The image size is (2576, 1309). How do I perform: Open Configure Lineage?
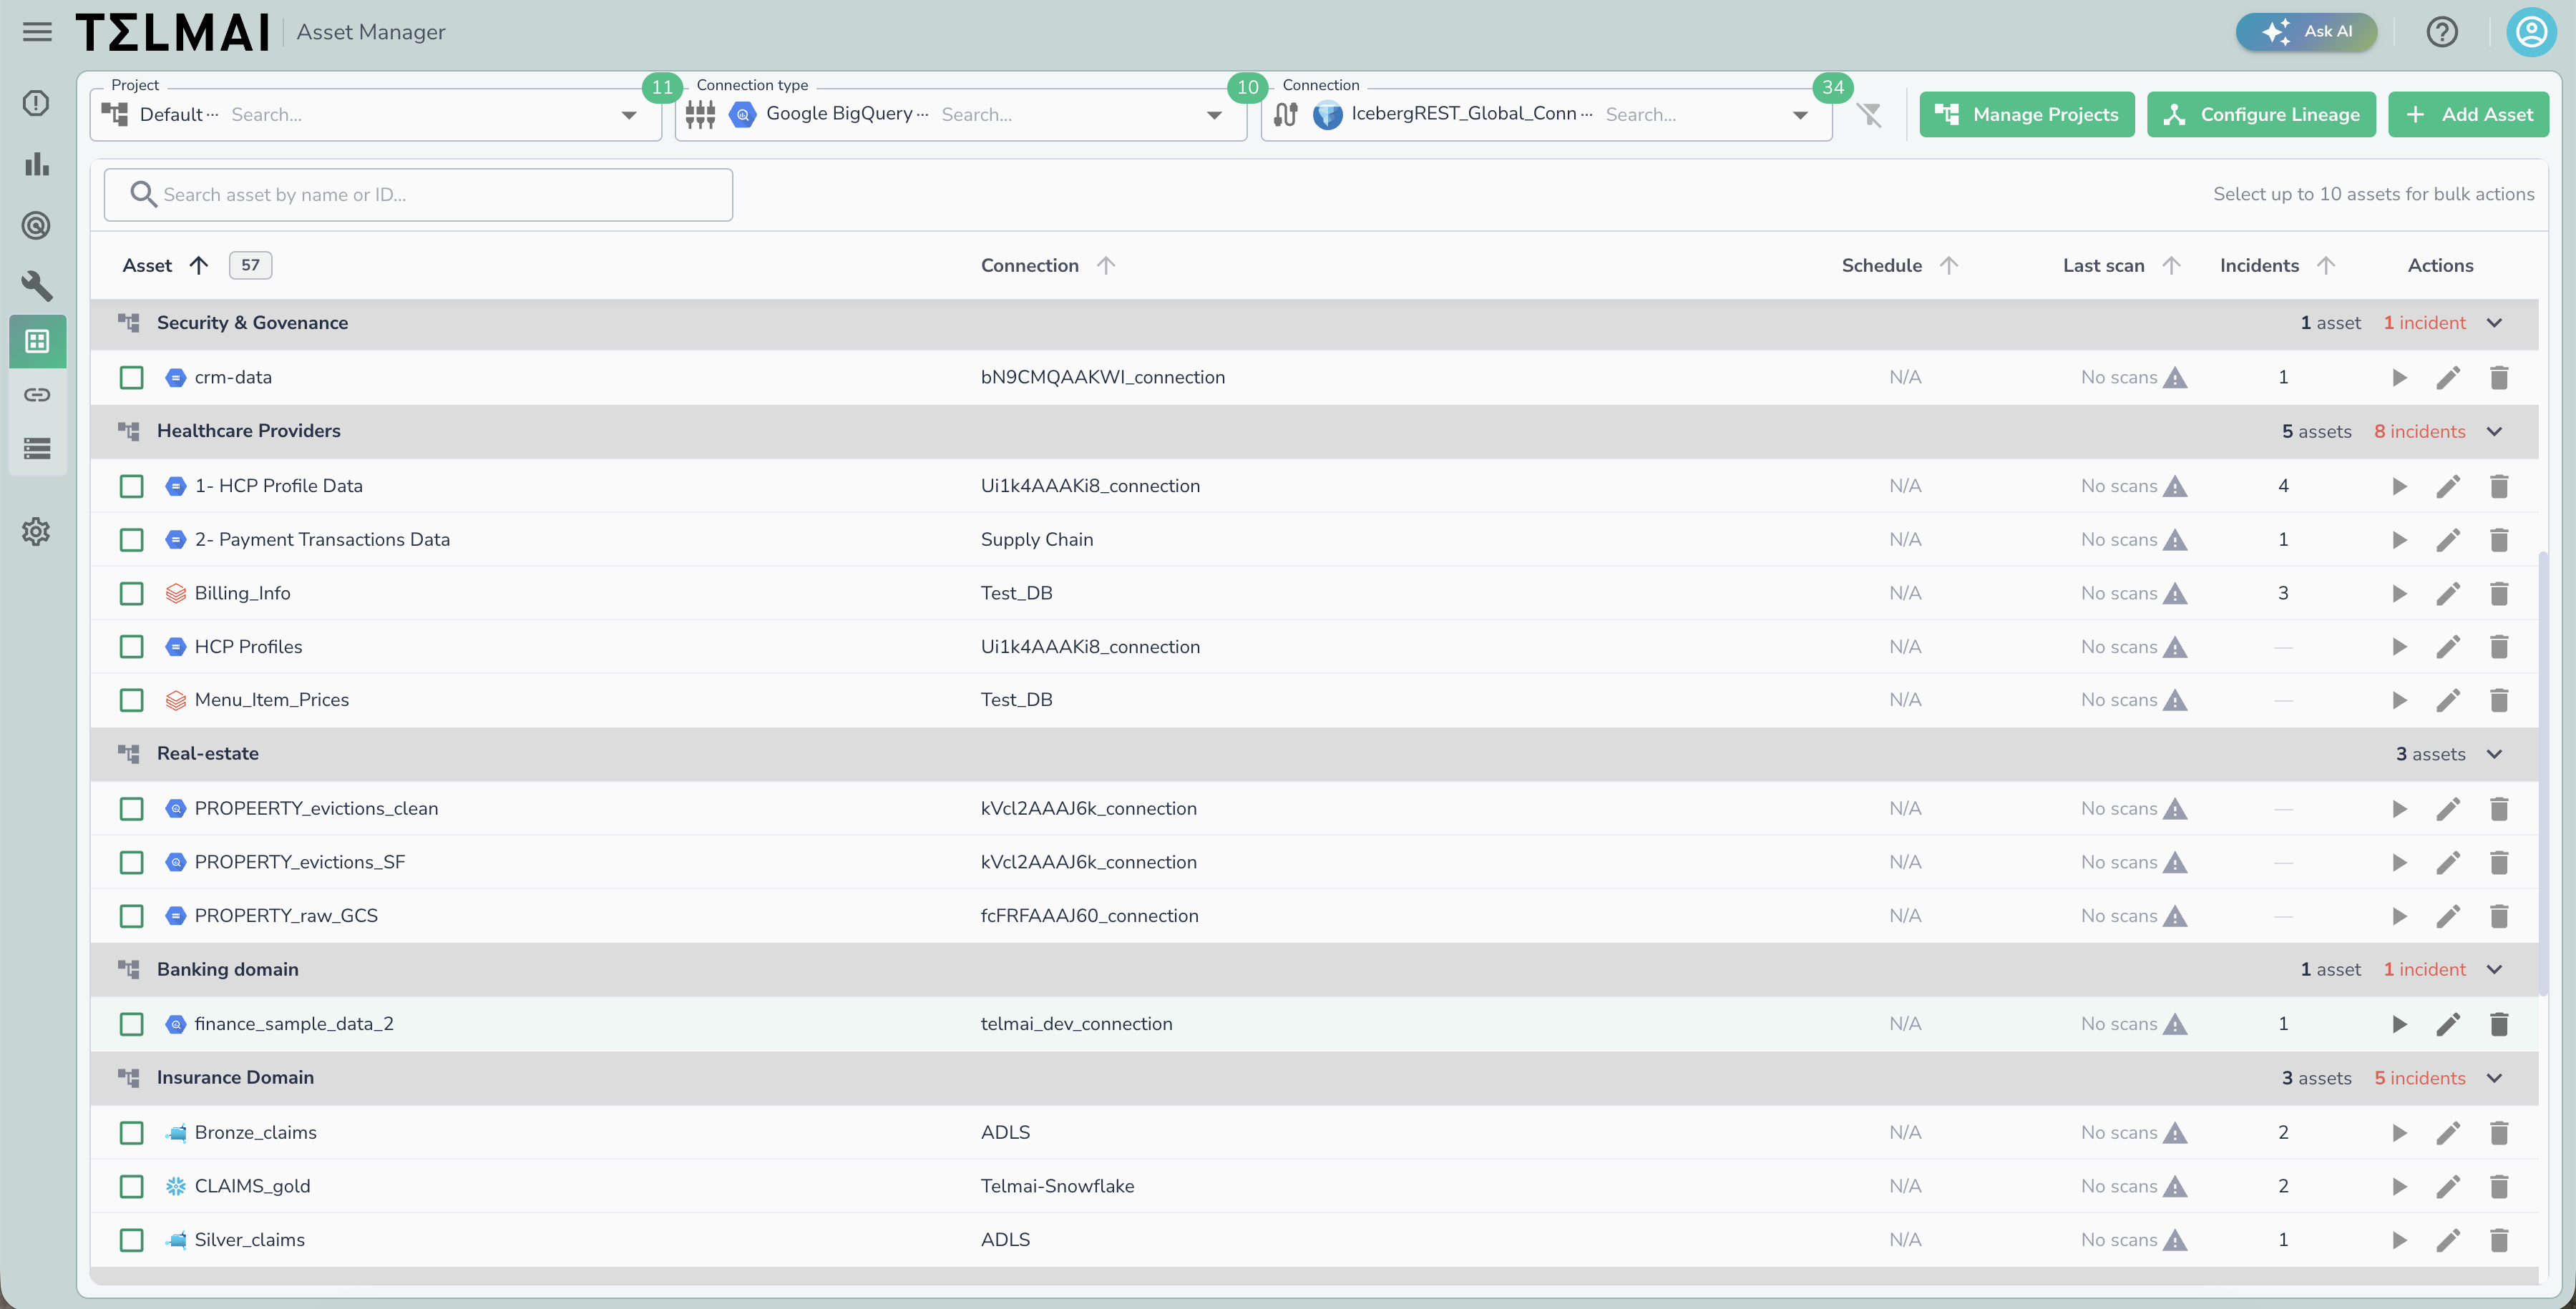[2261, 115]
